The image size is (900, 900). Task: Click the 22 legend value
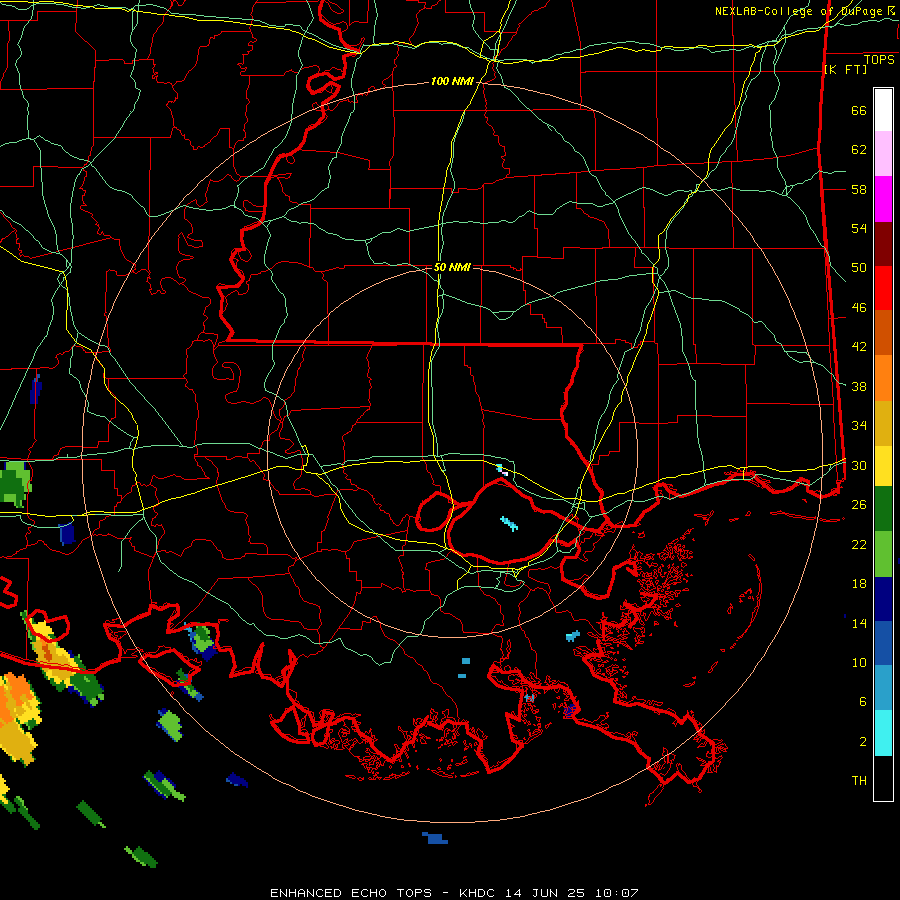pos(859,544)
